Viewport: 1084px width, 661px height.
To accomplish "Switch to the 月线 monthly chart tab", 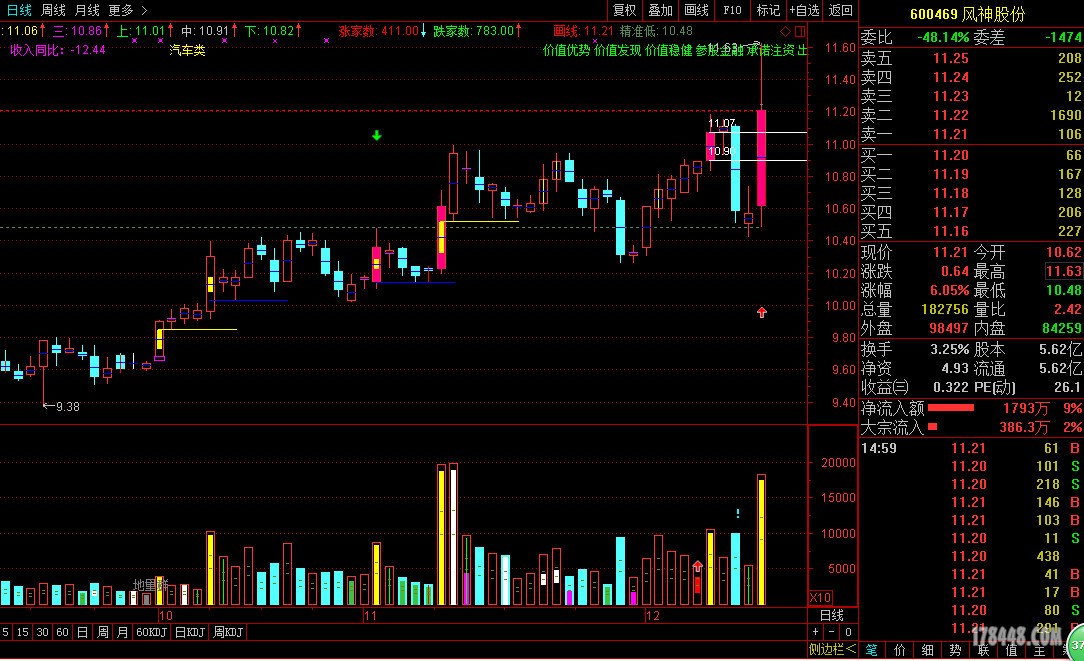I will [x=87, y=10].
